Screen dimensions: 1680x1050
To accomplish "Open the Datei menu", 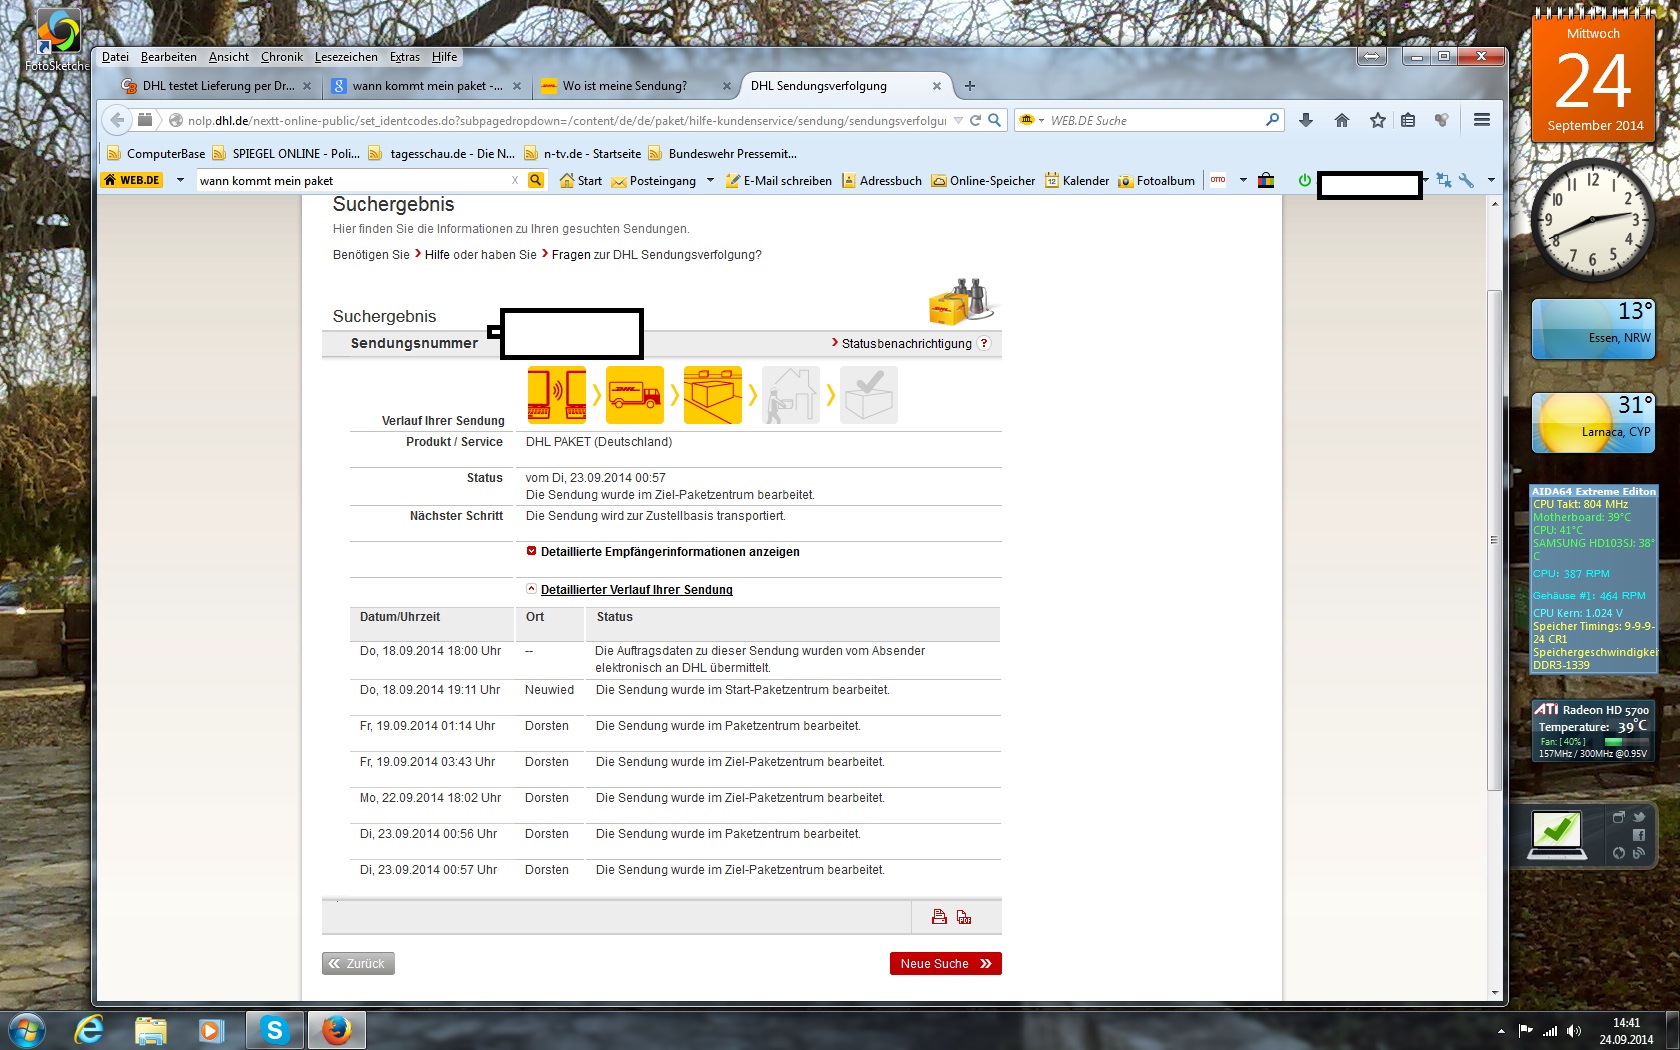I will 115,57.
